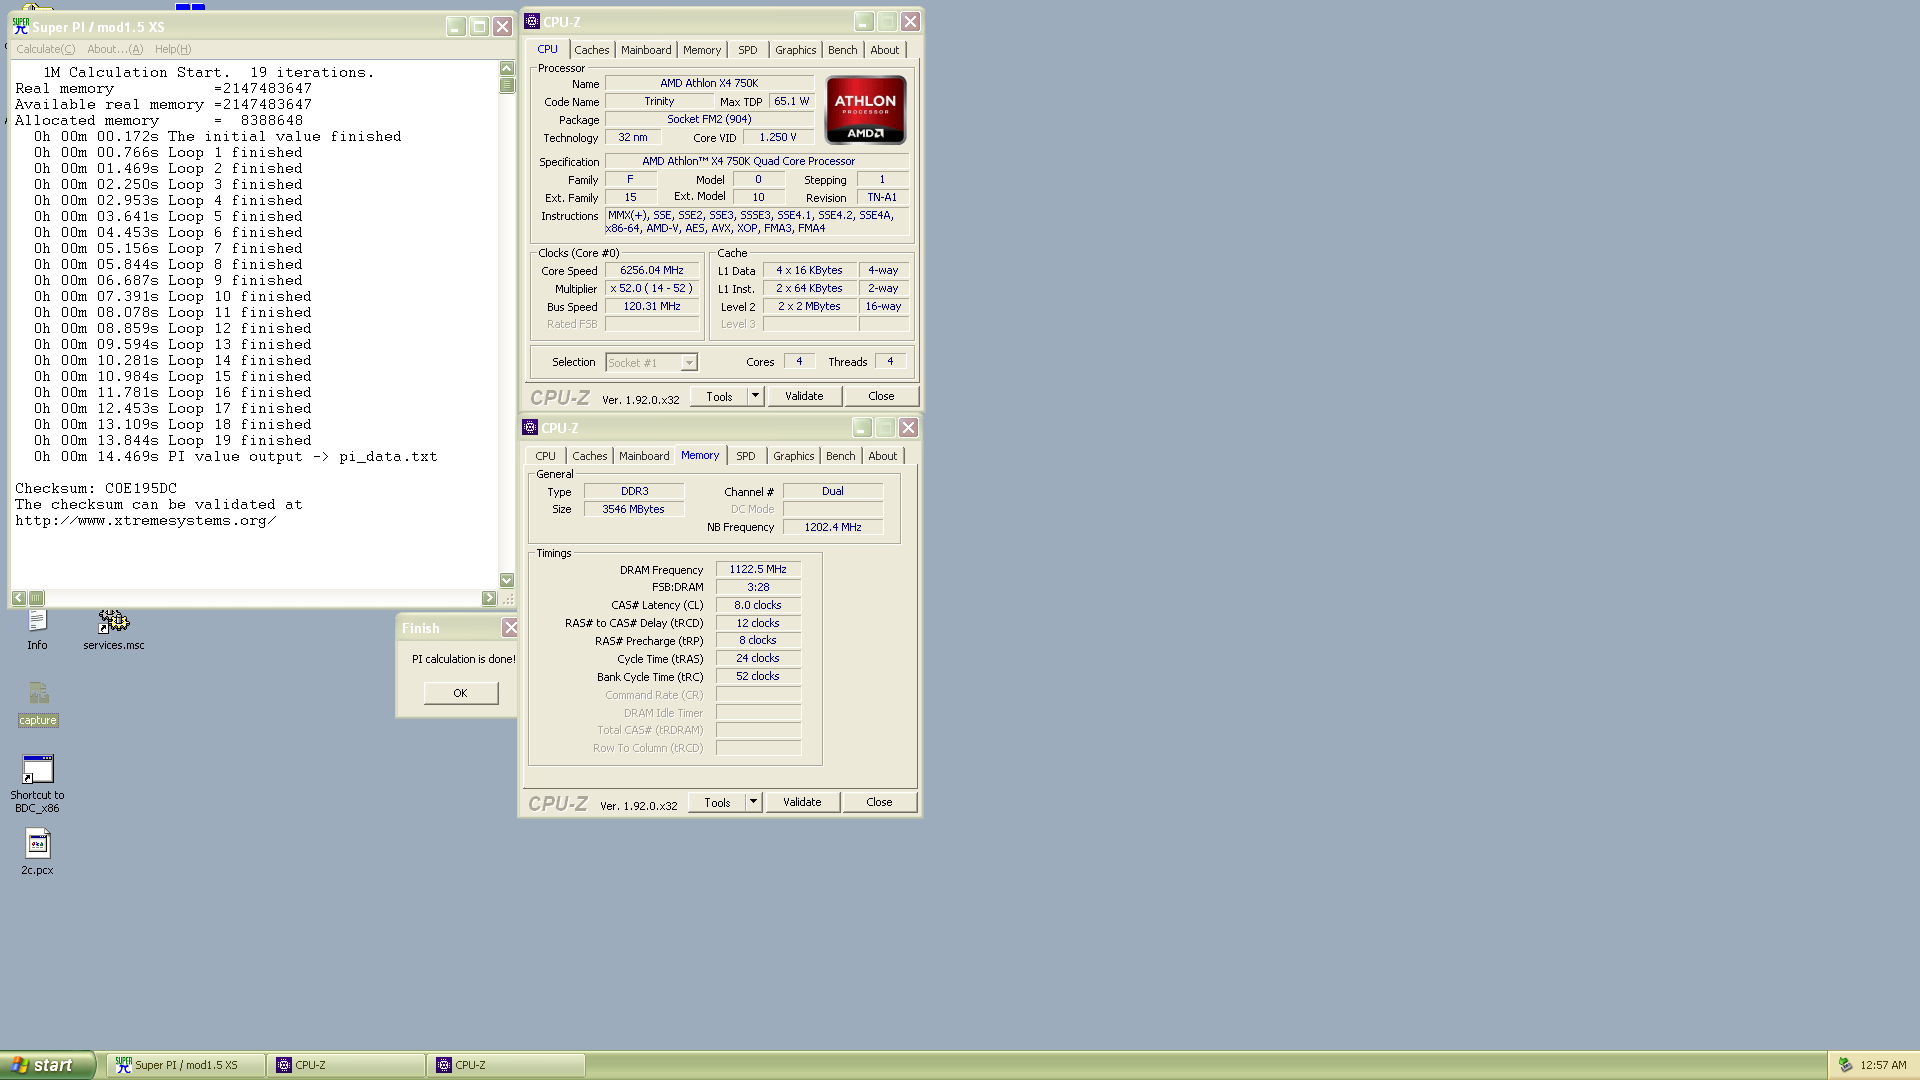Click the Core Speed 6256.04 MHz value
The height and width of the screenshot is (1080, 1920).
(652, 271)
